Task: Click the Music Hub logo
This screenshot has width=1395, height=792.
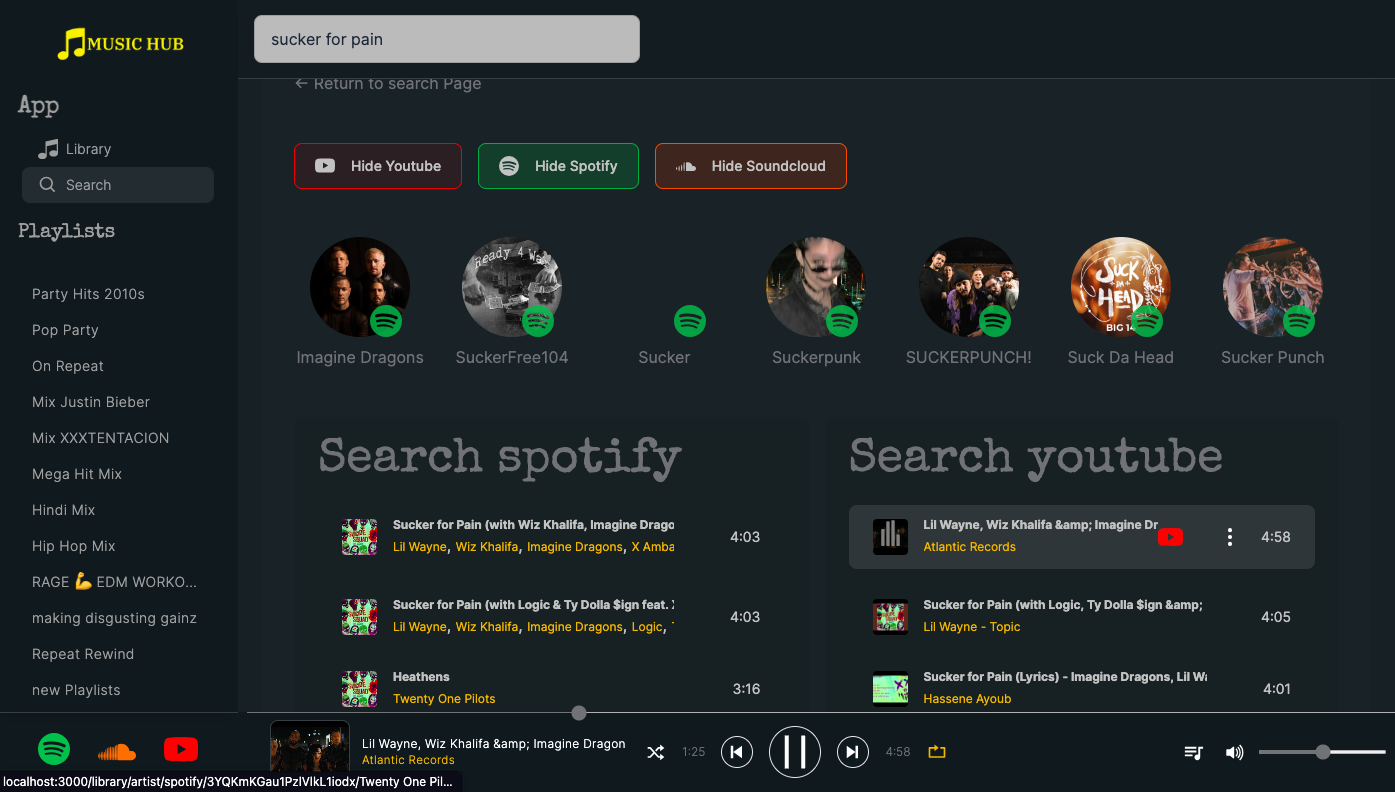Action: pos(120,43)
